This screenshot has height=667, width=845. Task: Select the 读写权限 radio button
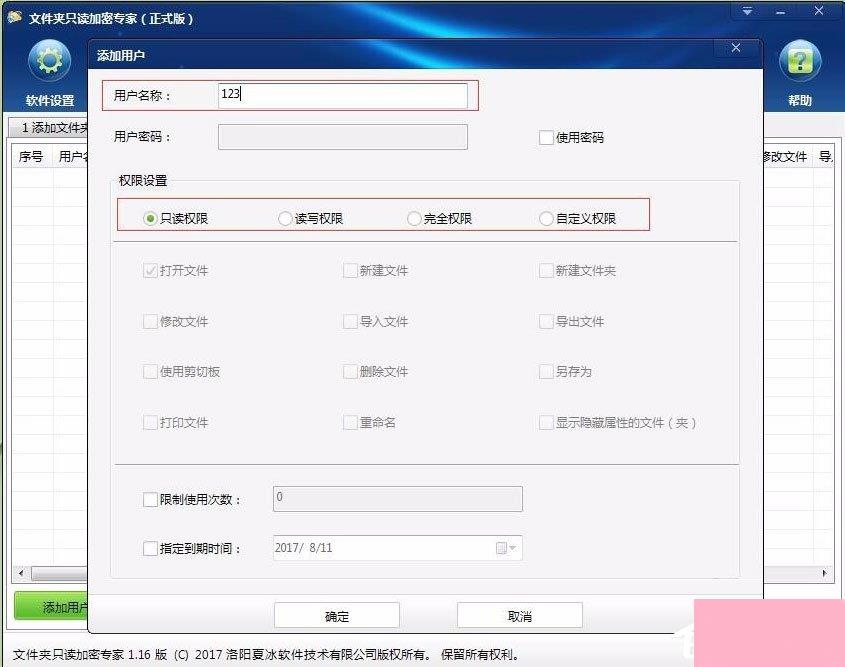pos(285,219)
